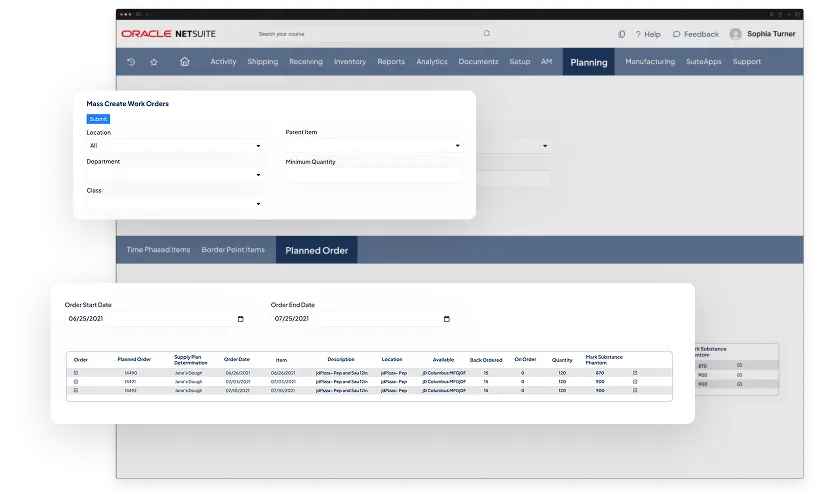Open the Manufacturing menu

pyautogui.click(x=650, y=62)
